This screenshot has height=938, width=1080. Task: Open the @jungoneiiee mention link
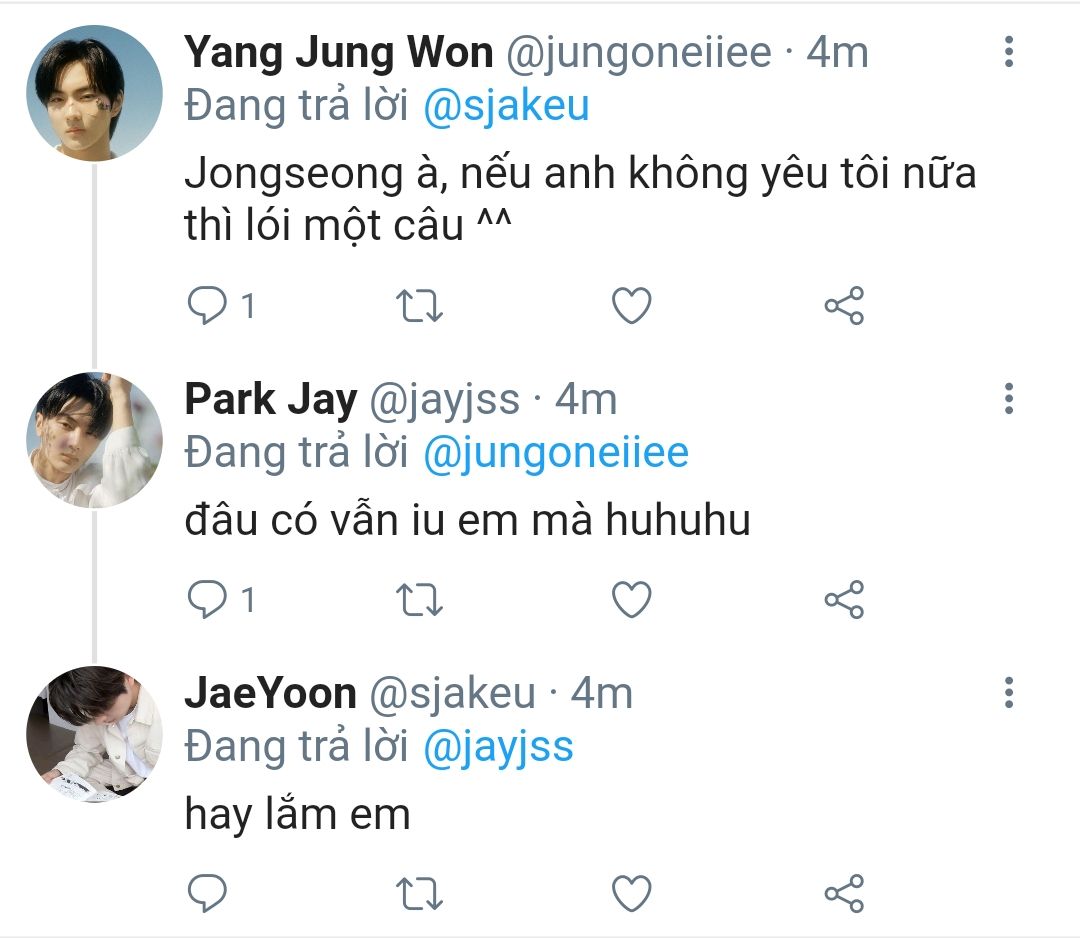(556, 453)
